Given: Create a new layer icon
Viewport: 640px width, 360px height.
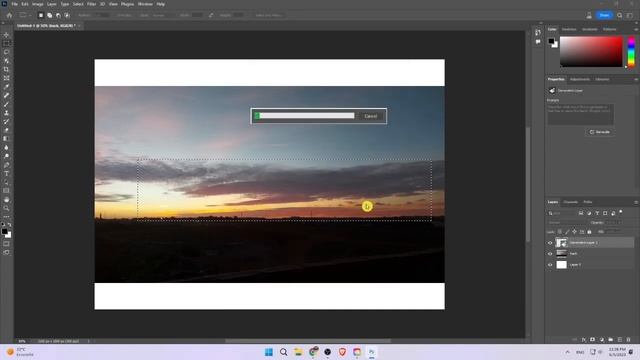Looking at the screenshot, I should (619, 340).
